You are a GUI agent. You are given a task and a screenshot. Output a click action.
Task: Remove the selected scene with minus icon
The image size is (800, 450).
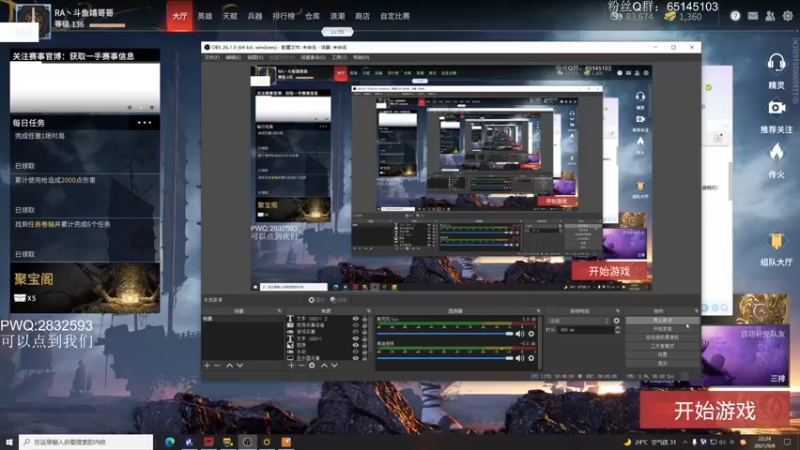pyautogui.click(x=217, y=365)
